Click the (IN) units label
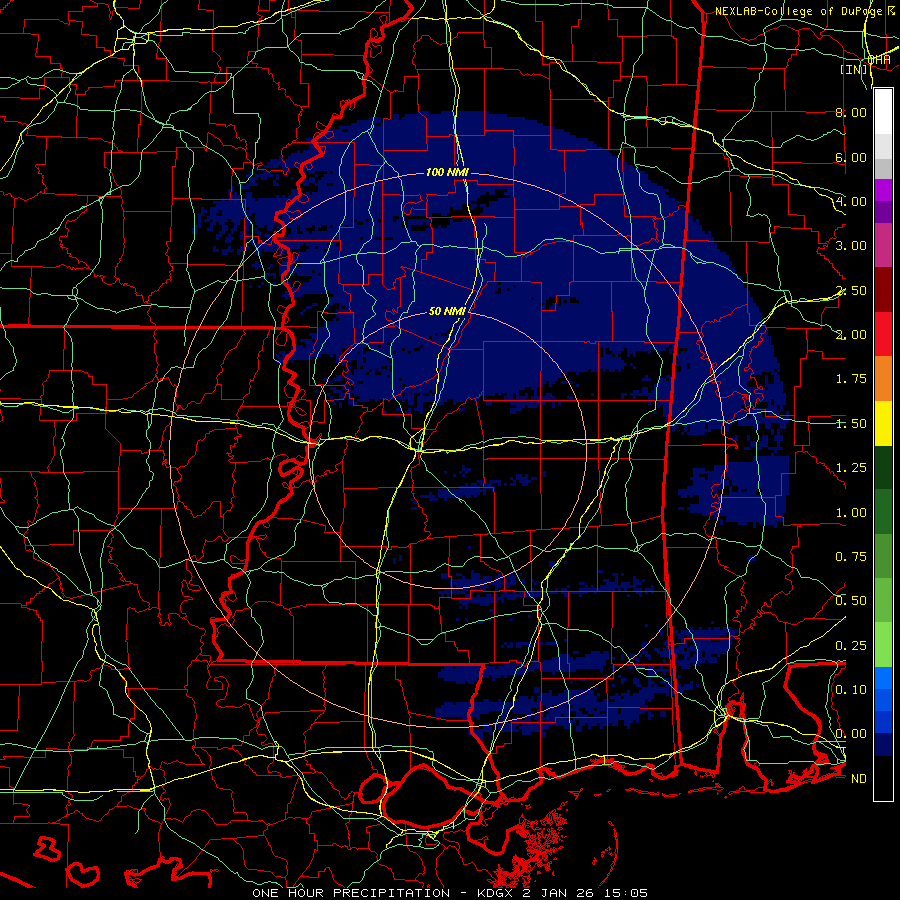The image size is (900, 900). click(x=855, y=69)
